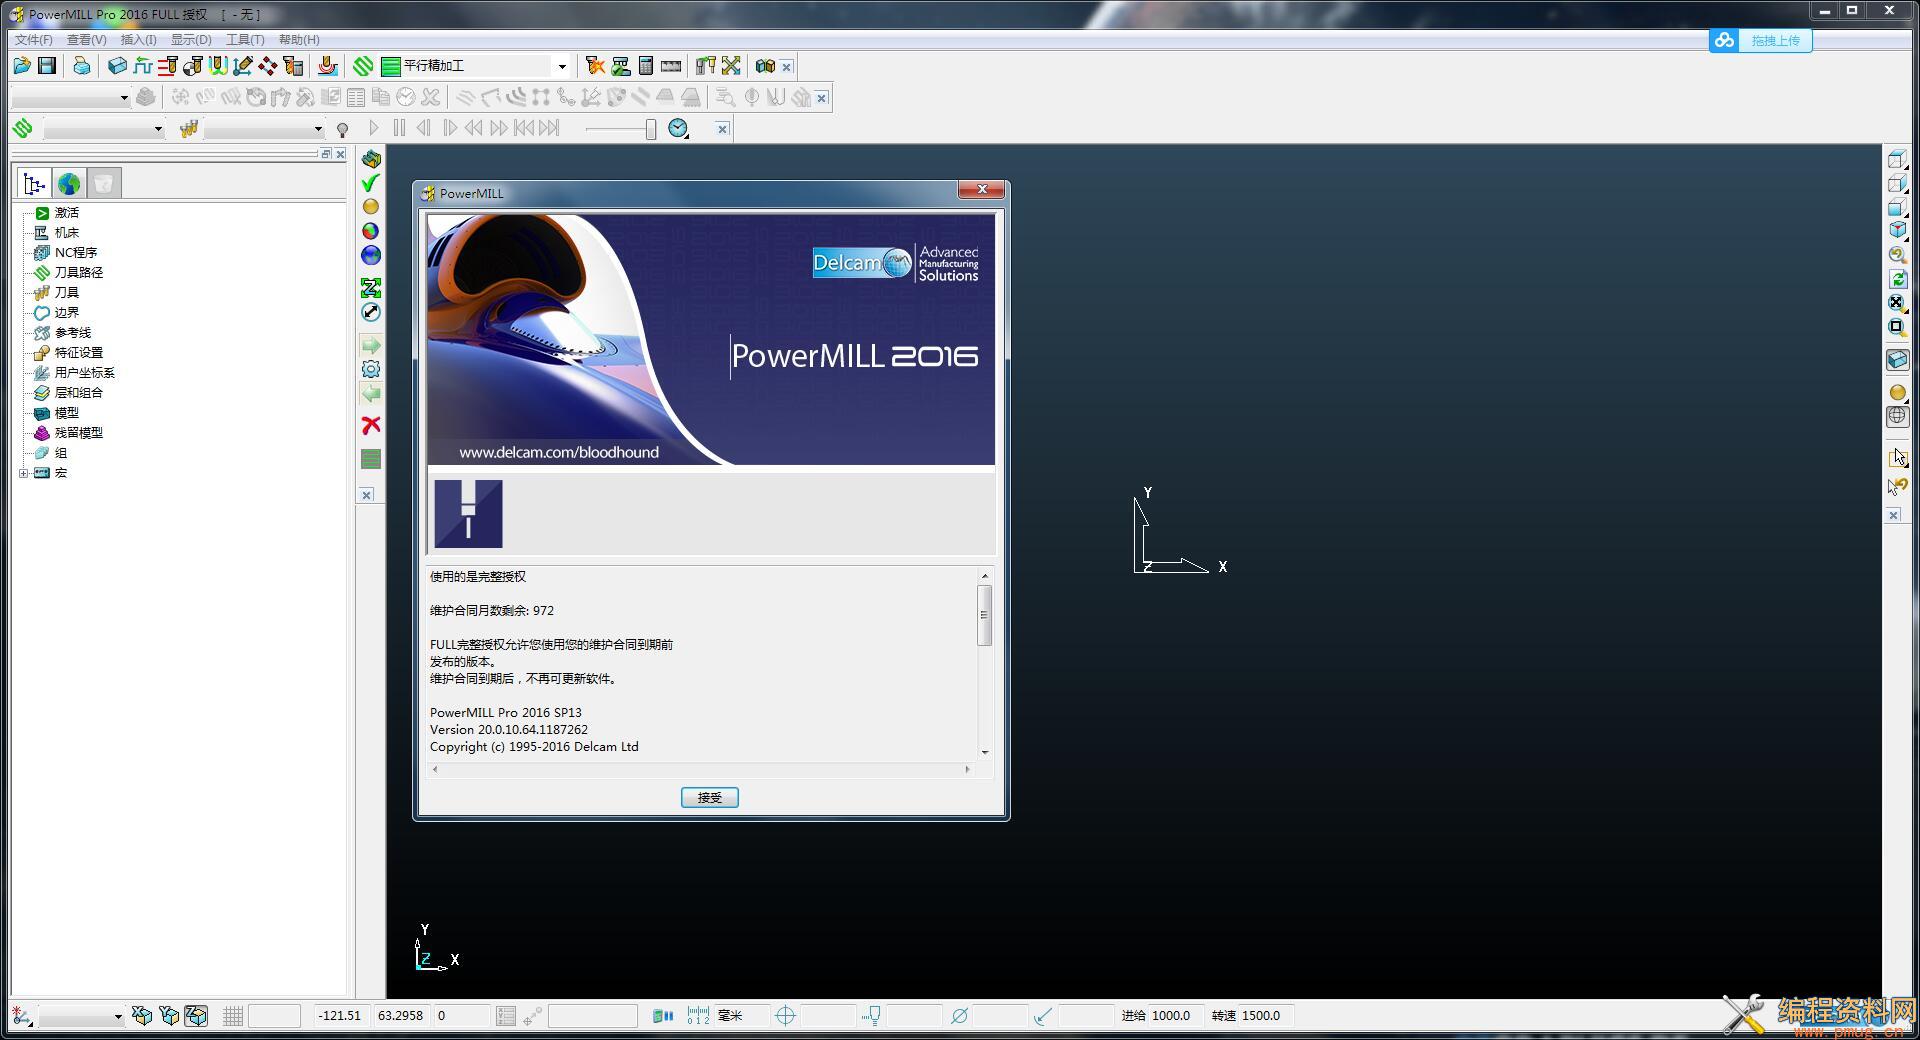Click the go to end playback button
This screenshot has width=1920, height=1040.
tap(549, 128)
